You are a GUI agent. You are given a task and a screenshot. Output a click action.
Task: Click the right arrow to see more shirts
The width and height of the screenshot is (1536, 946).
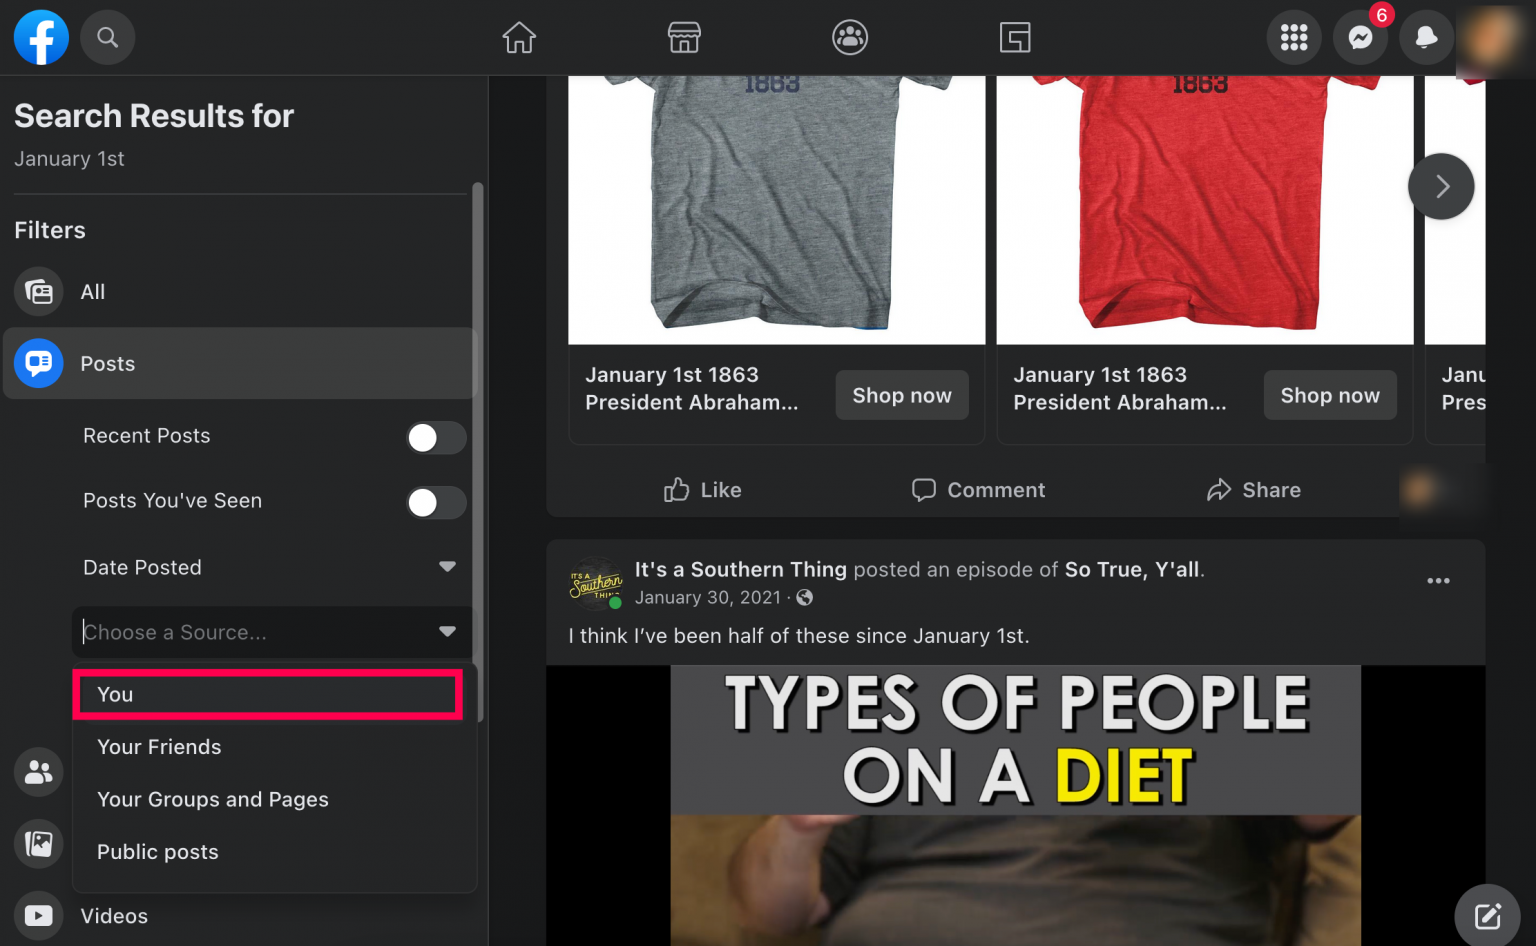pos(1441,186)
